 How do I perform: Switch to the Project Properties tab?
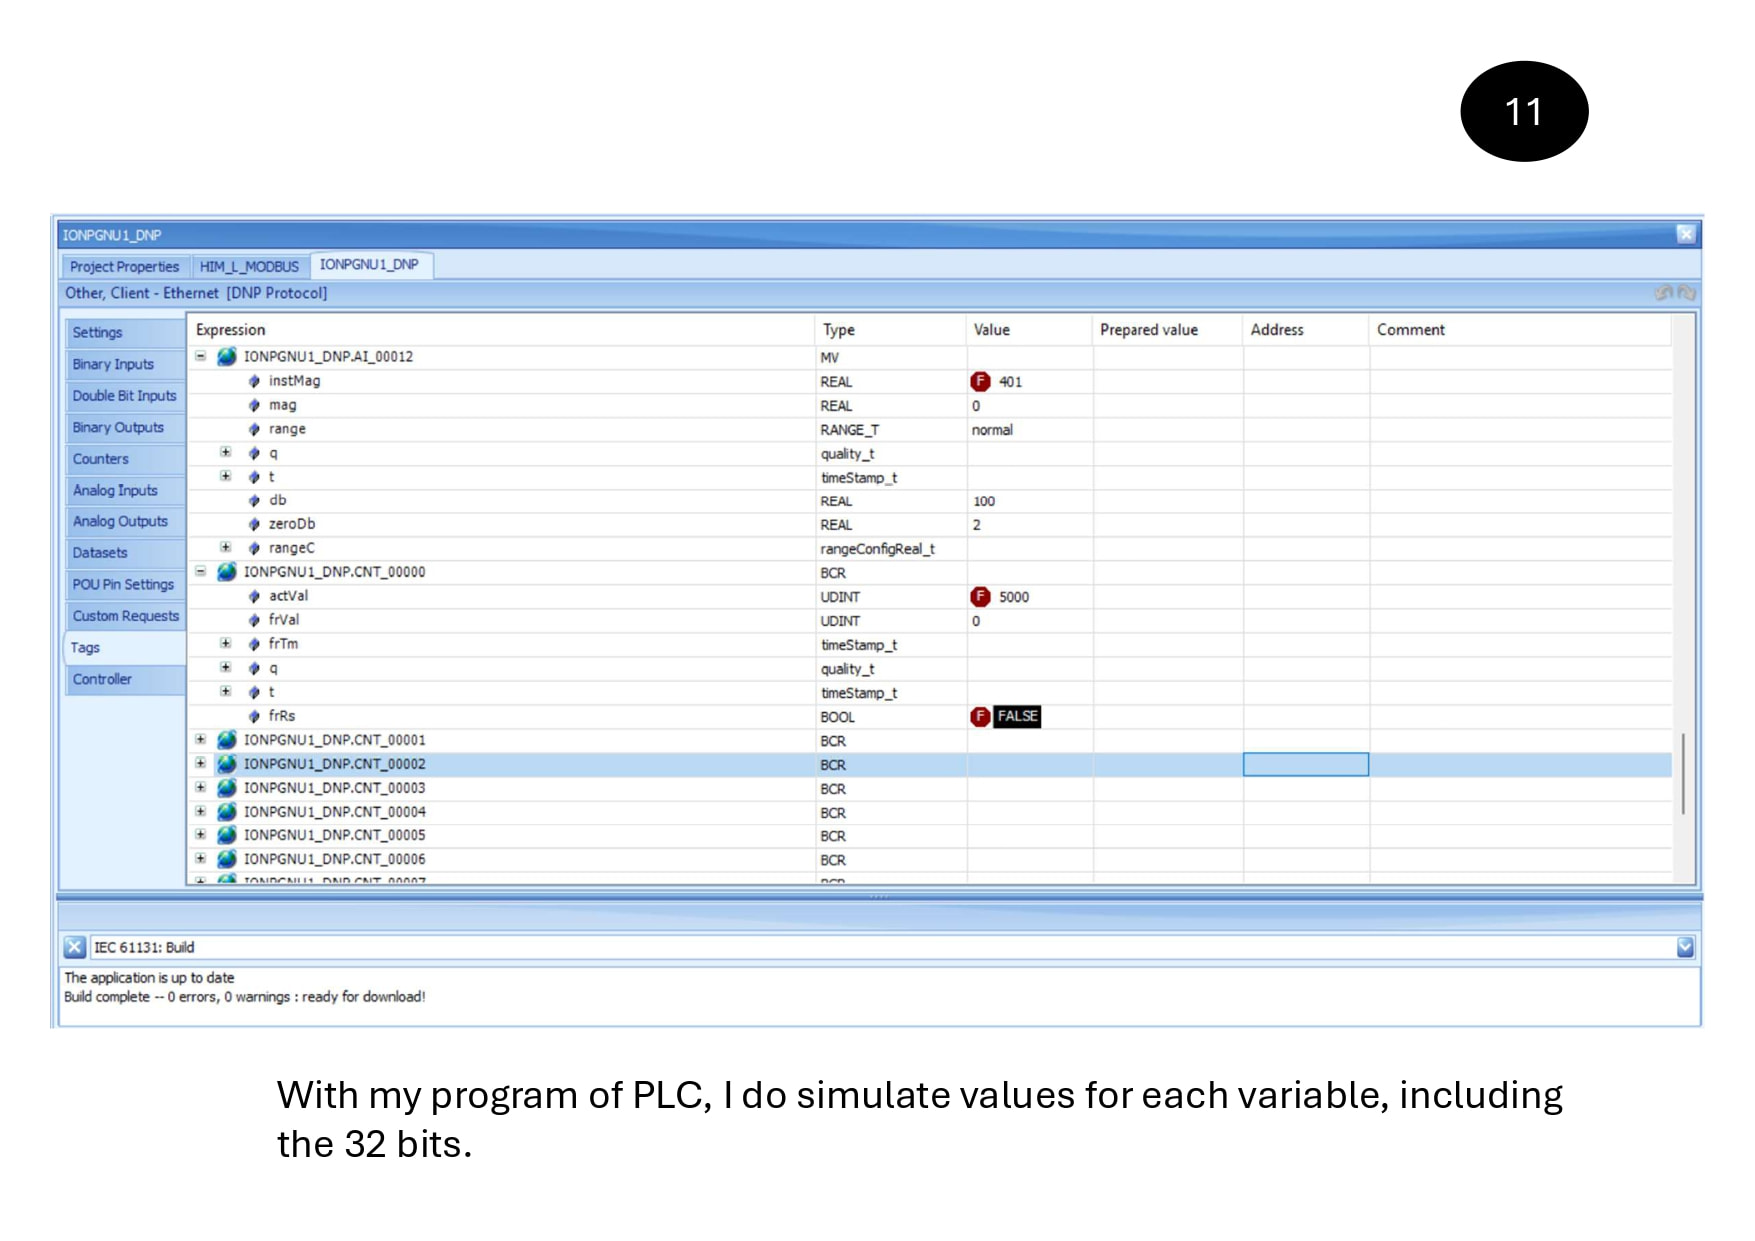click(124, 267)
